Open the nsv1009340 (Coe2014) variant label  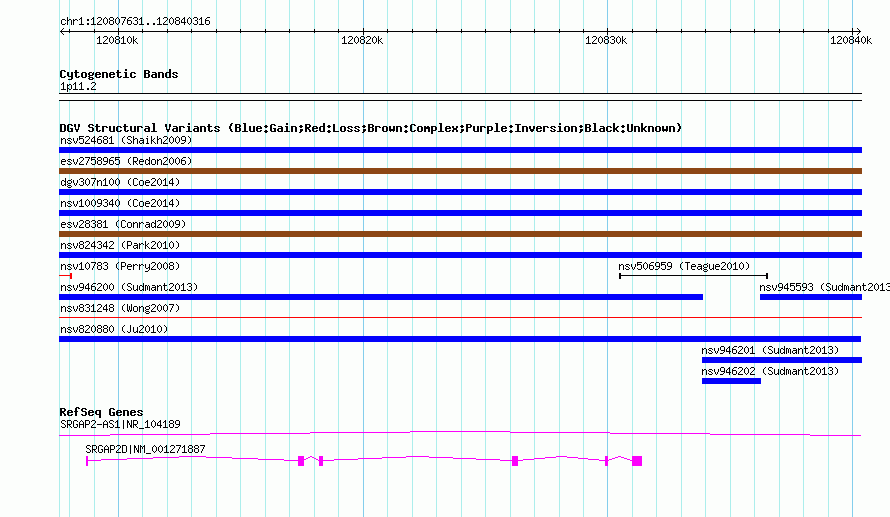coord(120,203)
